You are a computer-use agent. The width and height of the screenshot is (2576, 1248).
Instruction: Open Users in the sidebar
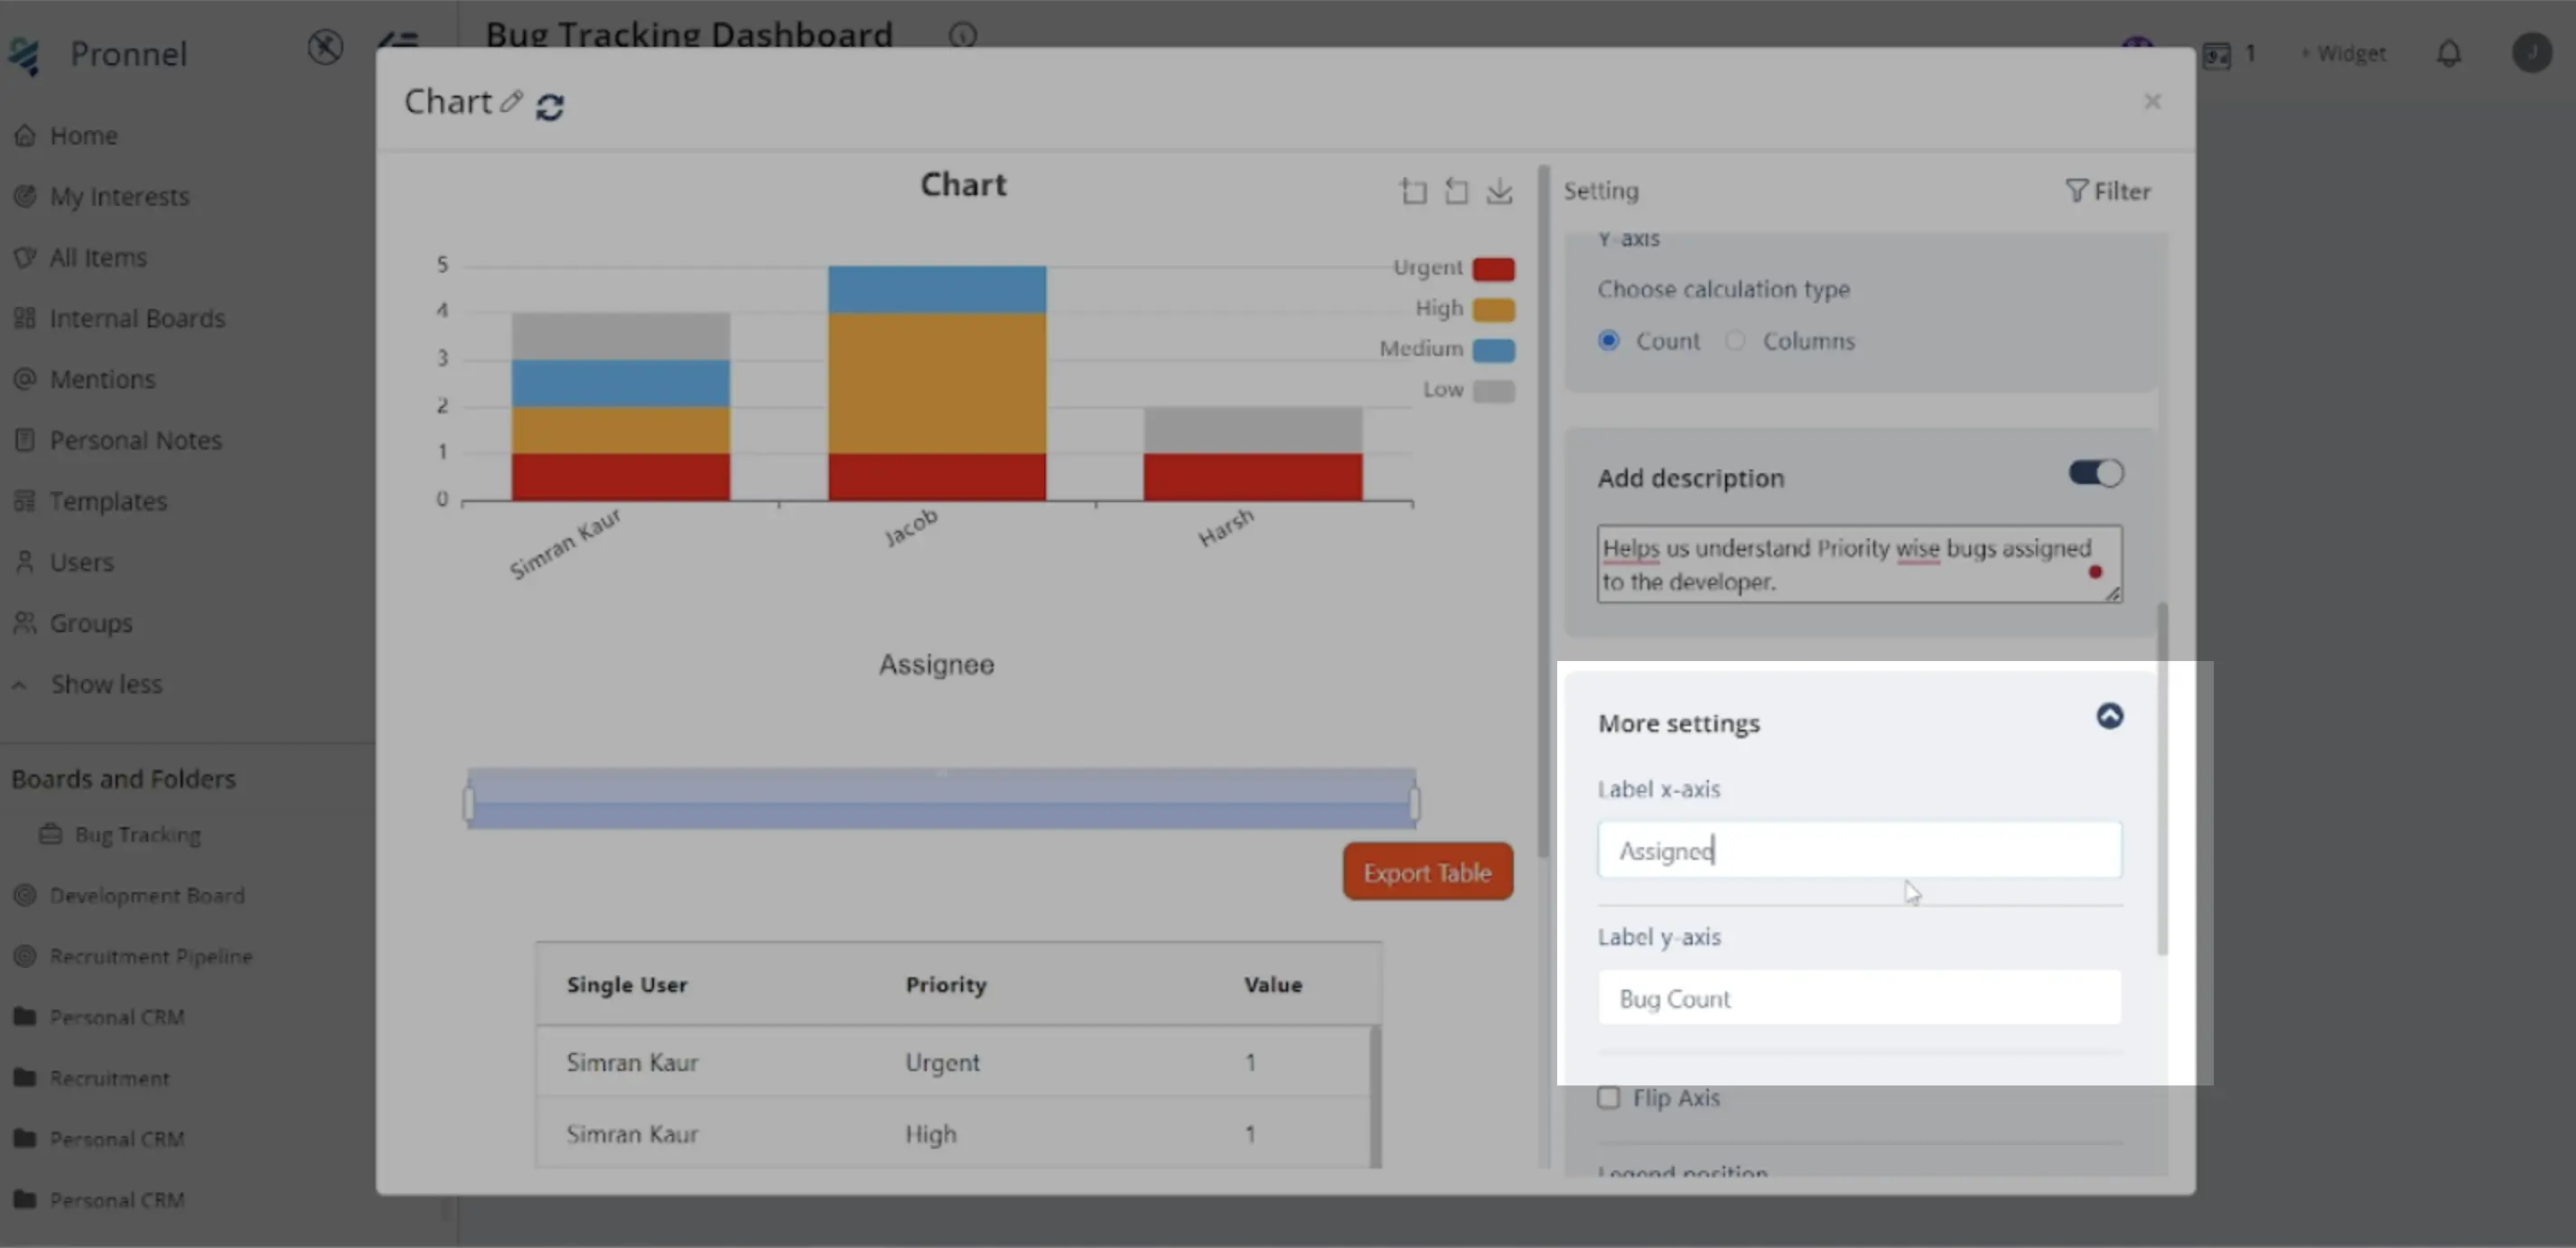click(81, 562)
